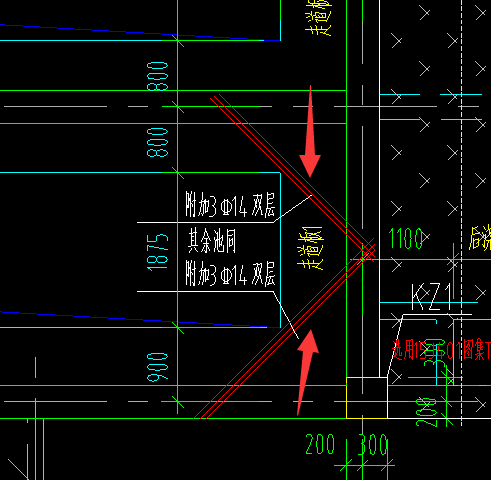The height and width of the screenshot is (480, 491).
Task: Select the yellow 走道板 label beside 1875
Action: [x=310, y=248]
